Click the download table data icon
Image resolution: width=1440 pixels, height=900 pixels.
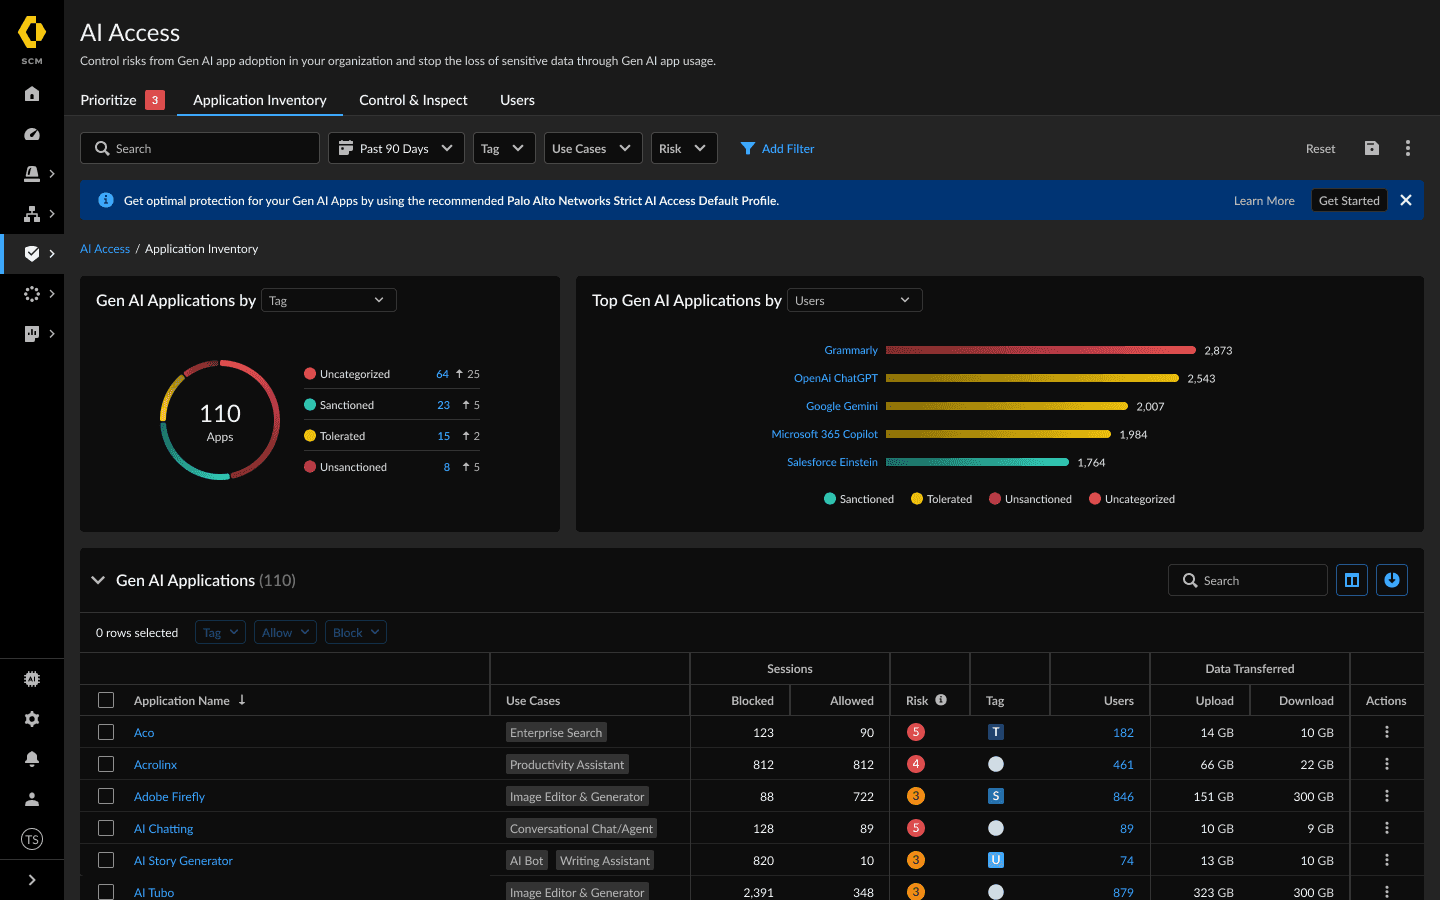click(1391, 580)
